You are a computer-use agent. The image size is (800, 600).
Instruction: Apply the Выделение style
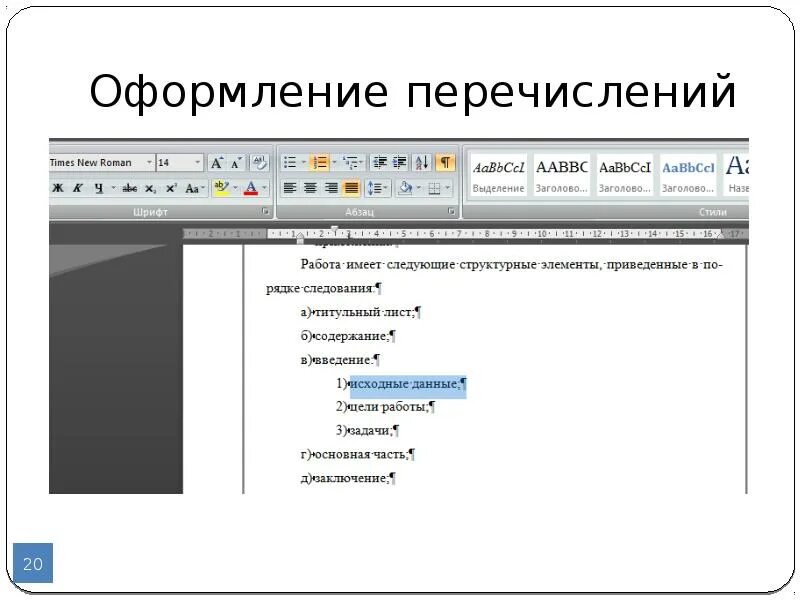coord(498,176)
